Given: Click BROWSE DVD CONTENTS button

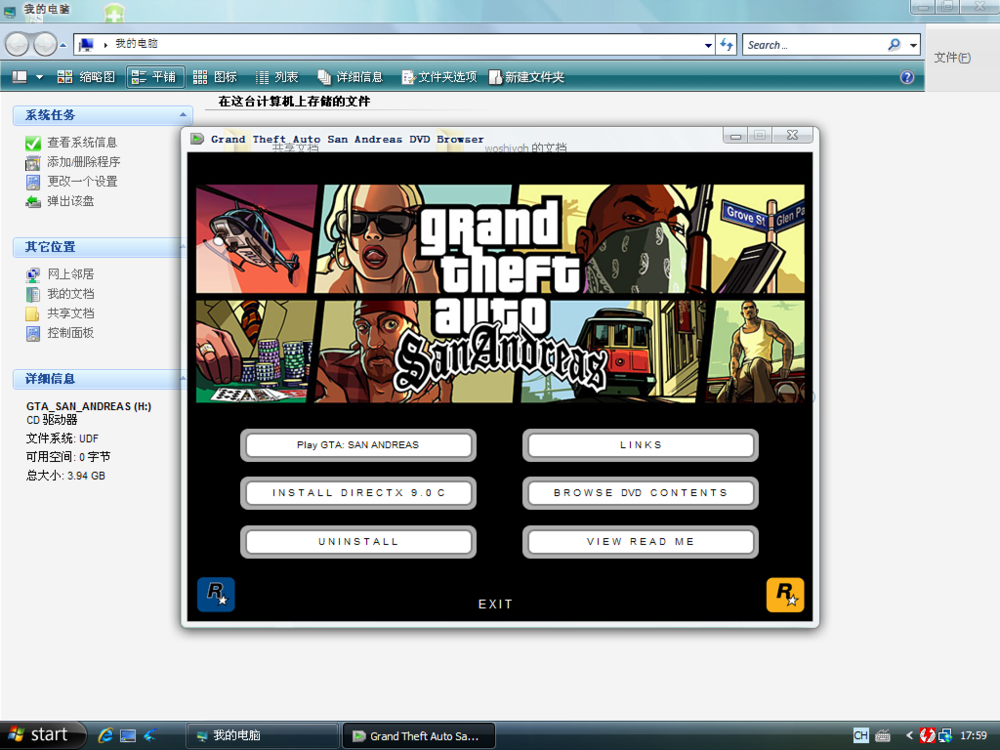Looking at the screenshot, I should click(x=640, y=493).
